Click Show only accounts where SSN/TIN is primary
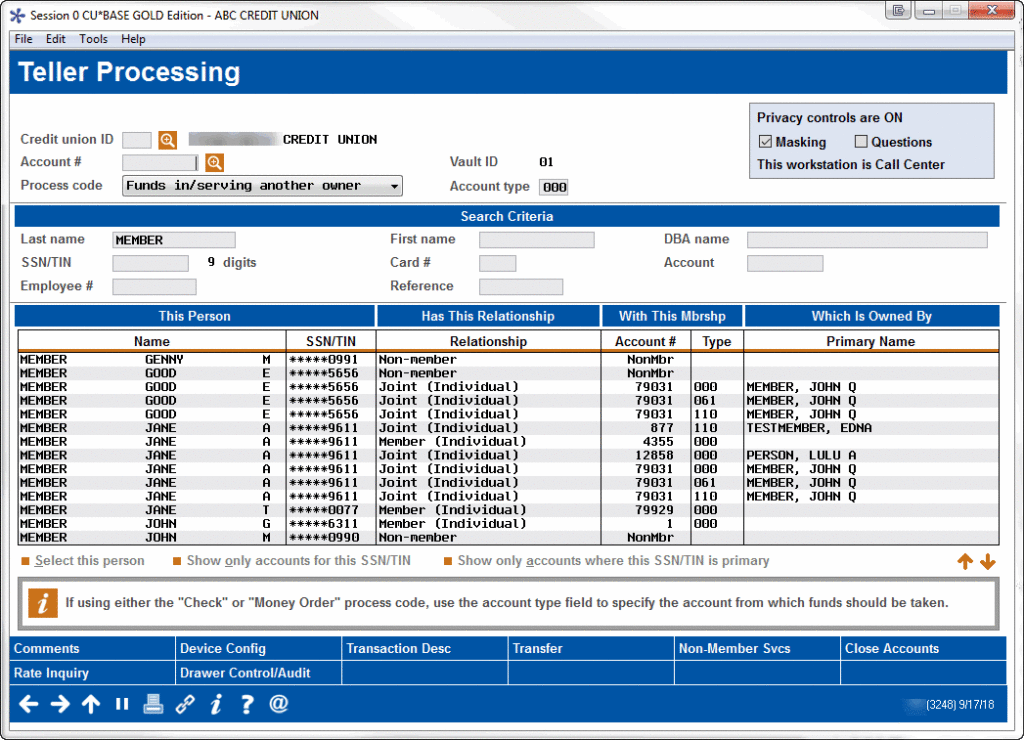The height and width of the screenshot is (740, 1024). coord(607,561)
